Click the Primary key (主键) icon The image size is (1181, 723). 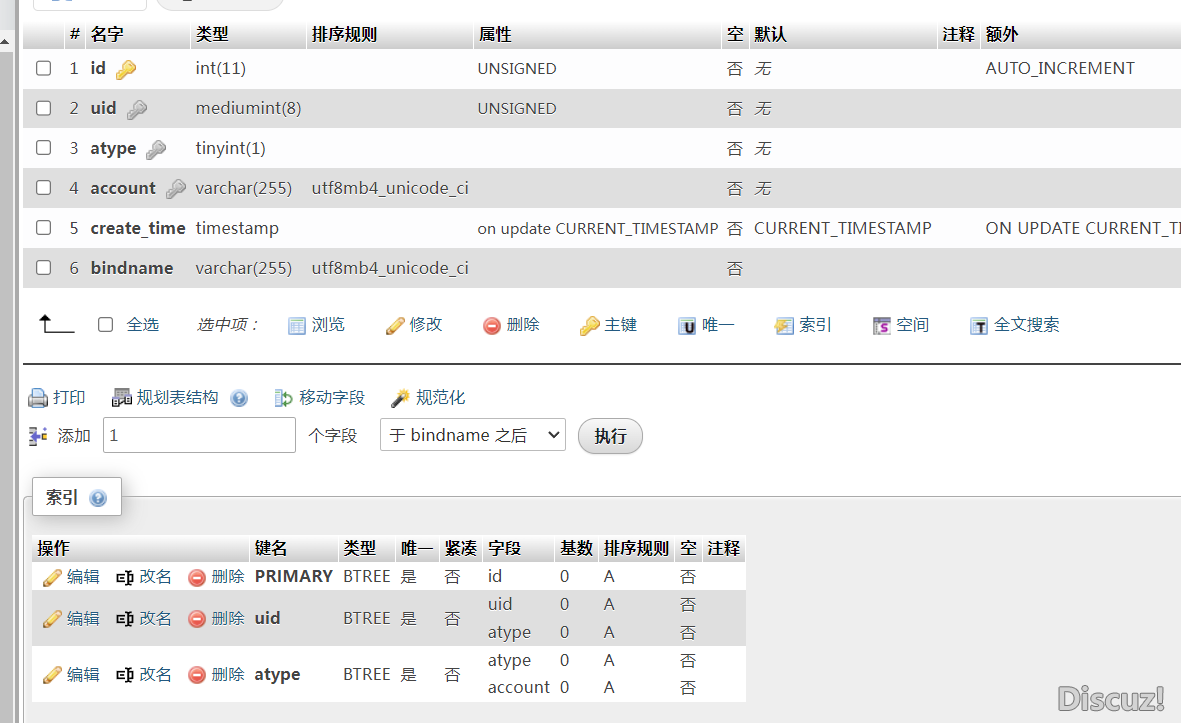click(x=589, y=326)
